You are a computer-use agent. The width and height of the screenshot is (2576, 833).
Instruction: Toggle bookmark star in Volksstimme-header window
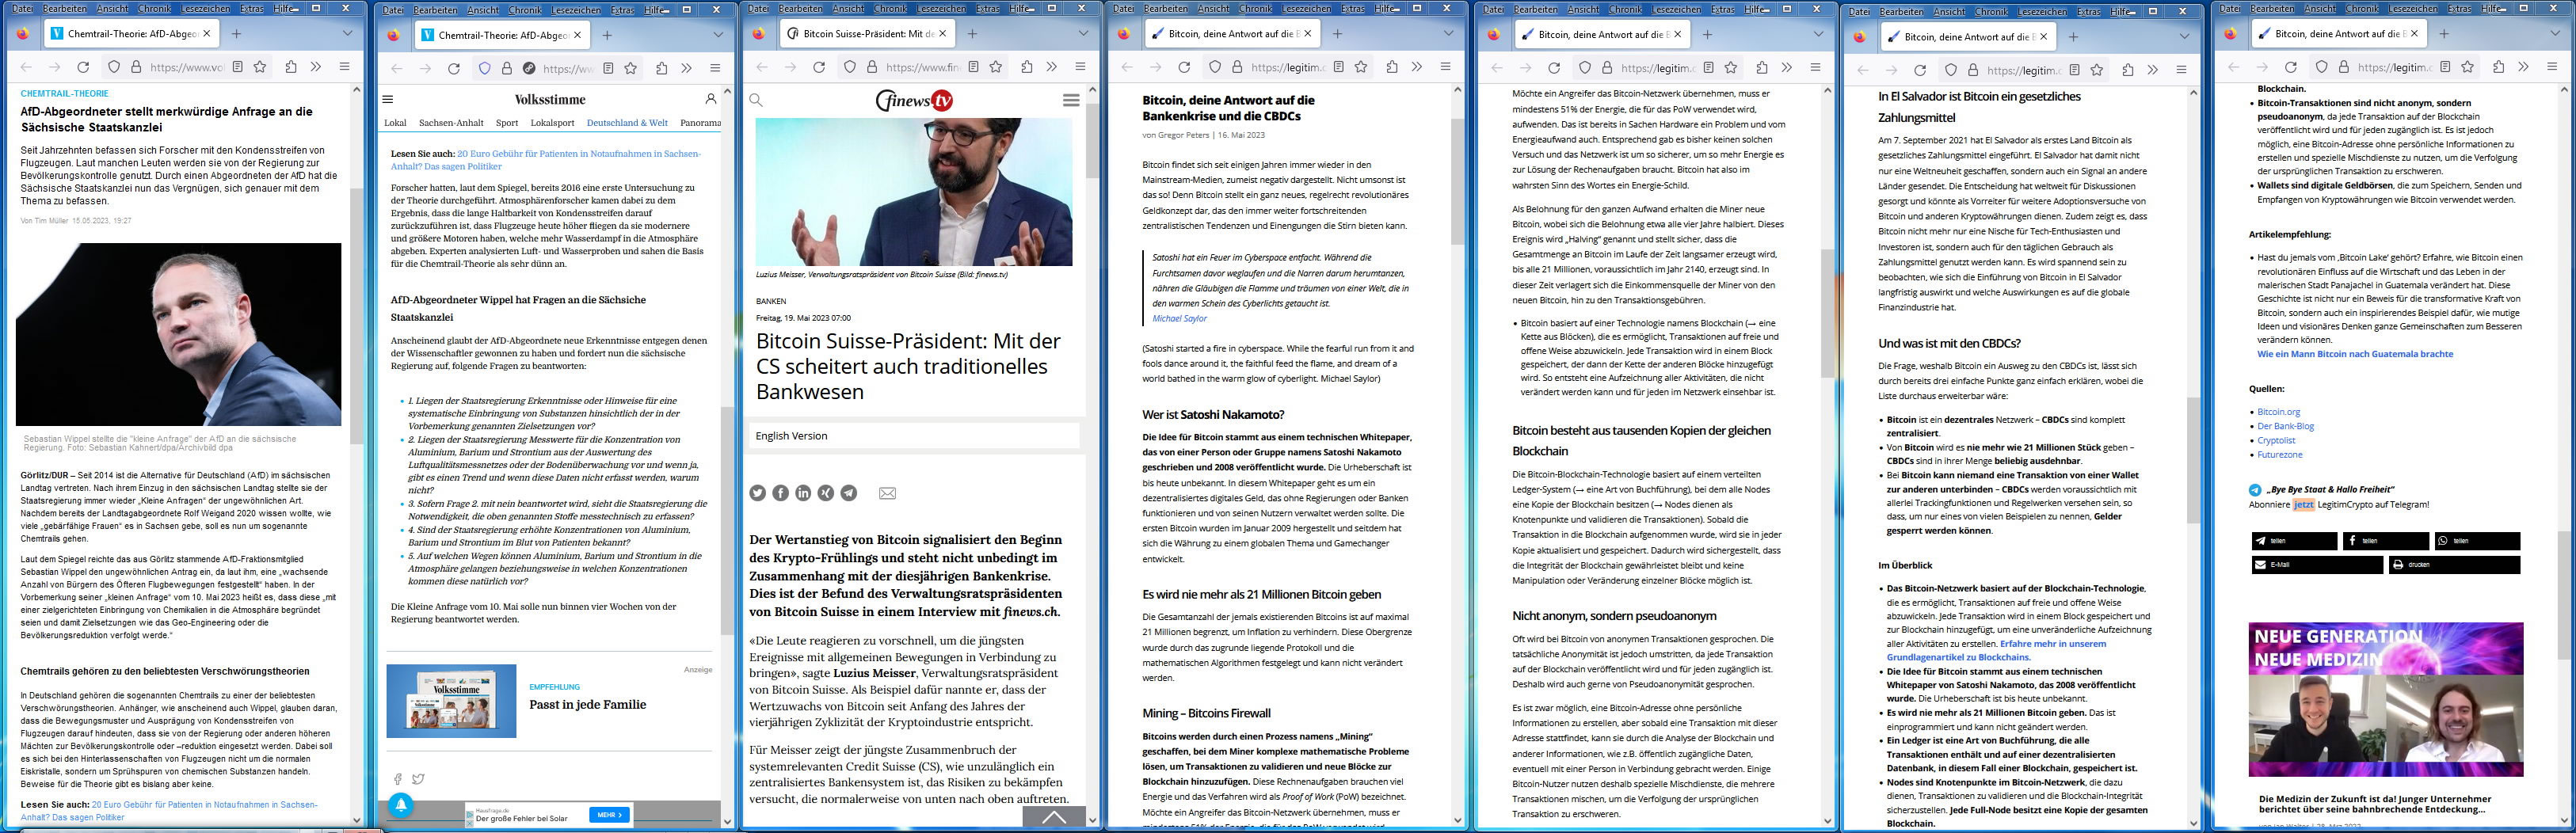pos(631,68)
